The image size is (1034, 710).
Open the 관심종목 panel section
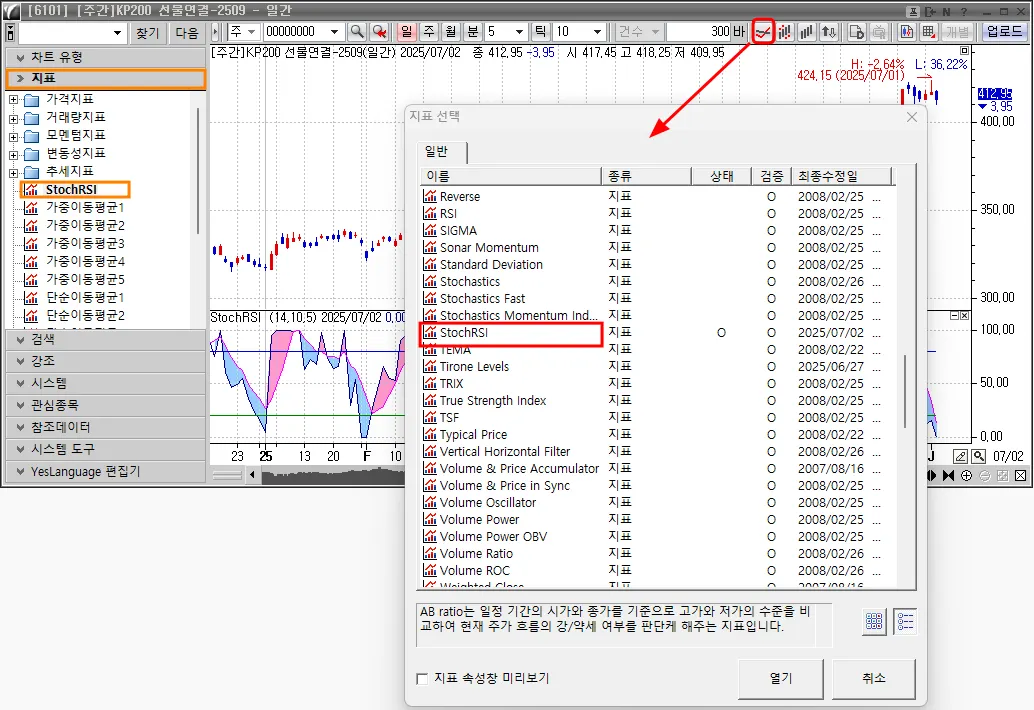tap(106, 405)
